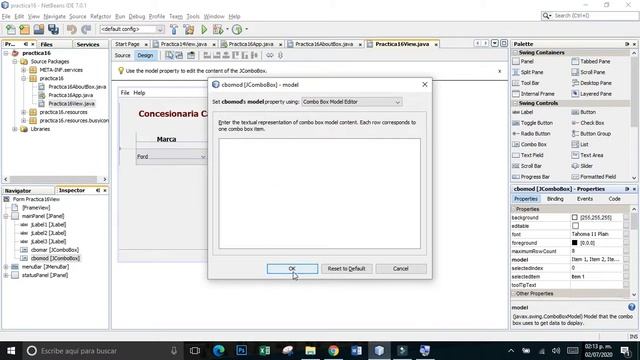Open Photoshop from the taskbar

[x=242, y=351]
